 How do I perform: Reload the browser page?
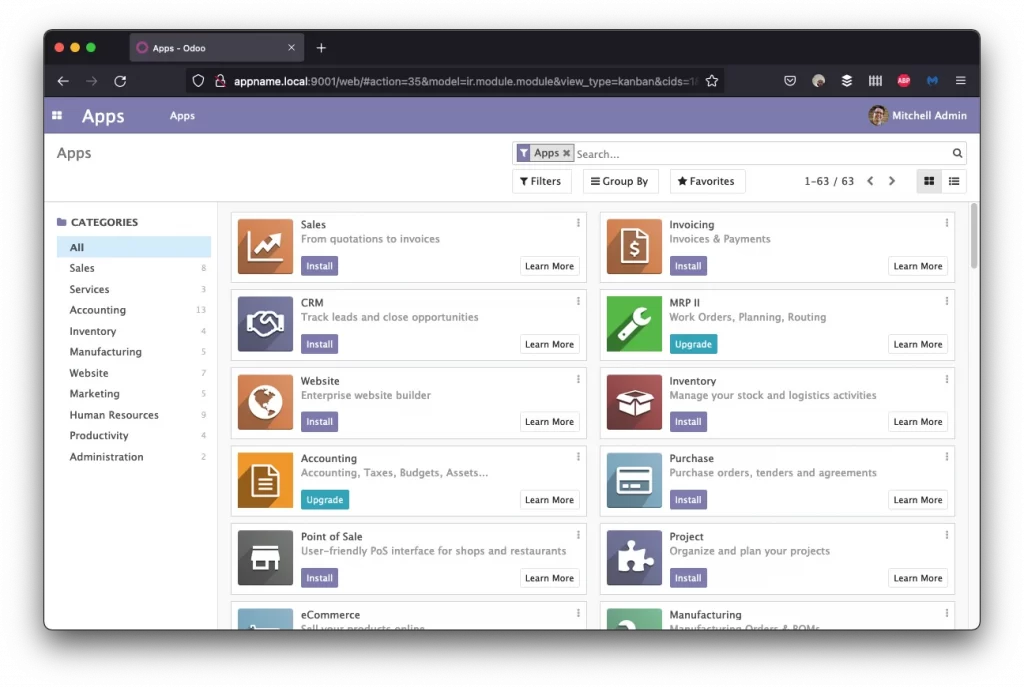click(120, 81)
